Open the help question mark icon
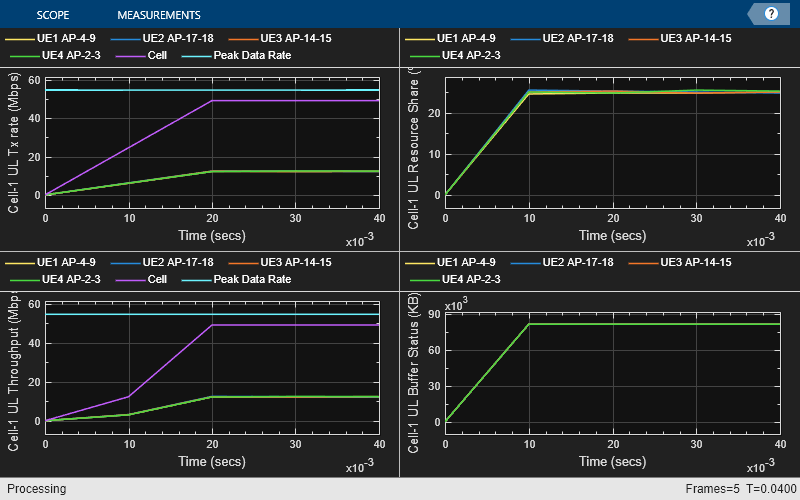 [771, 14]
